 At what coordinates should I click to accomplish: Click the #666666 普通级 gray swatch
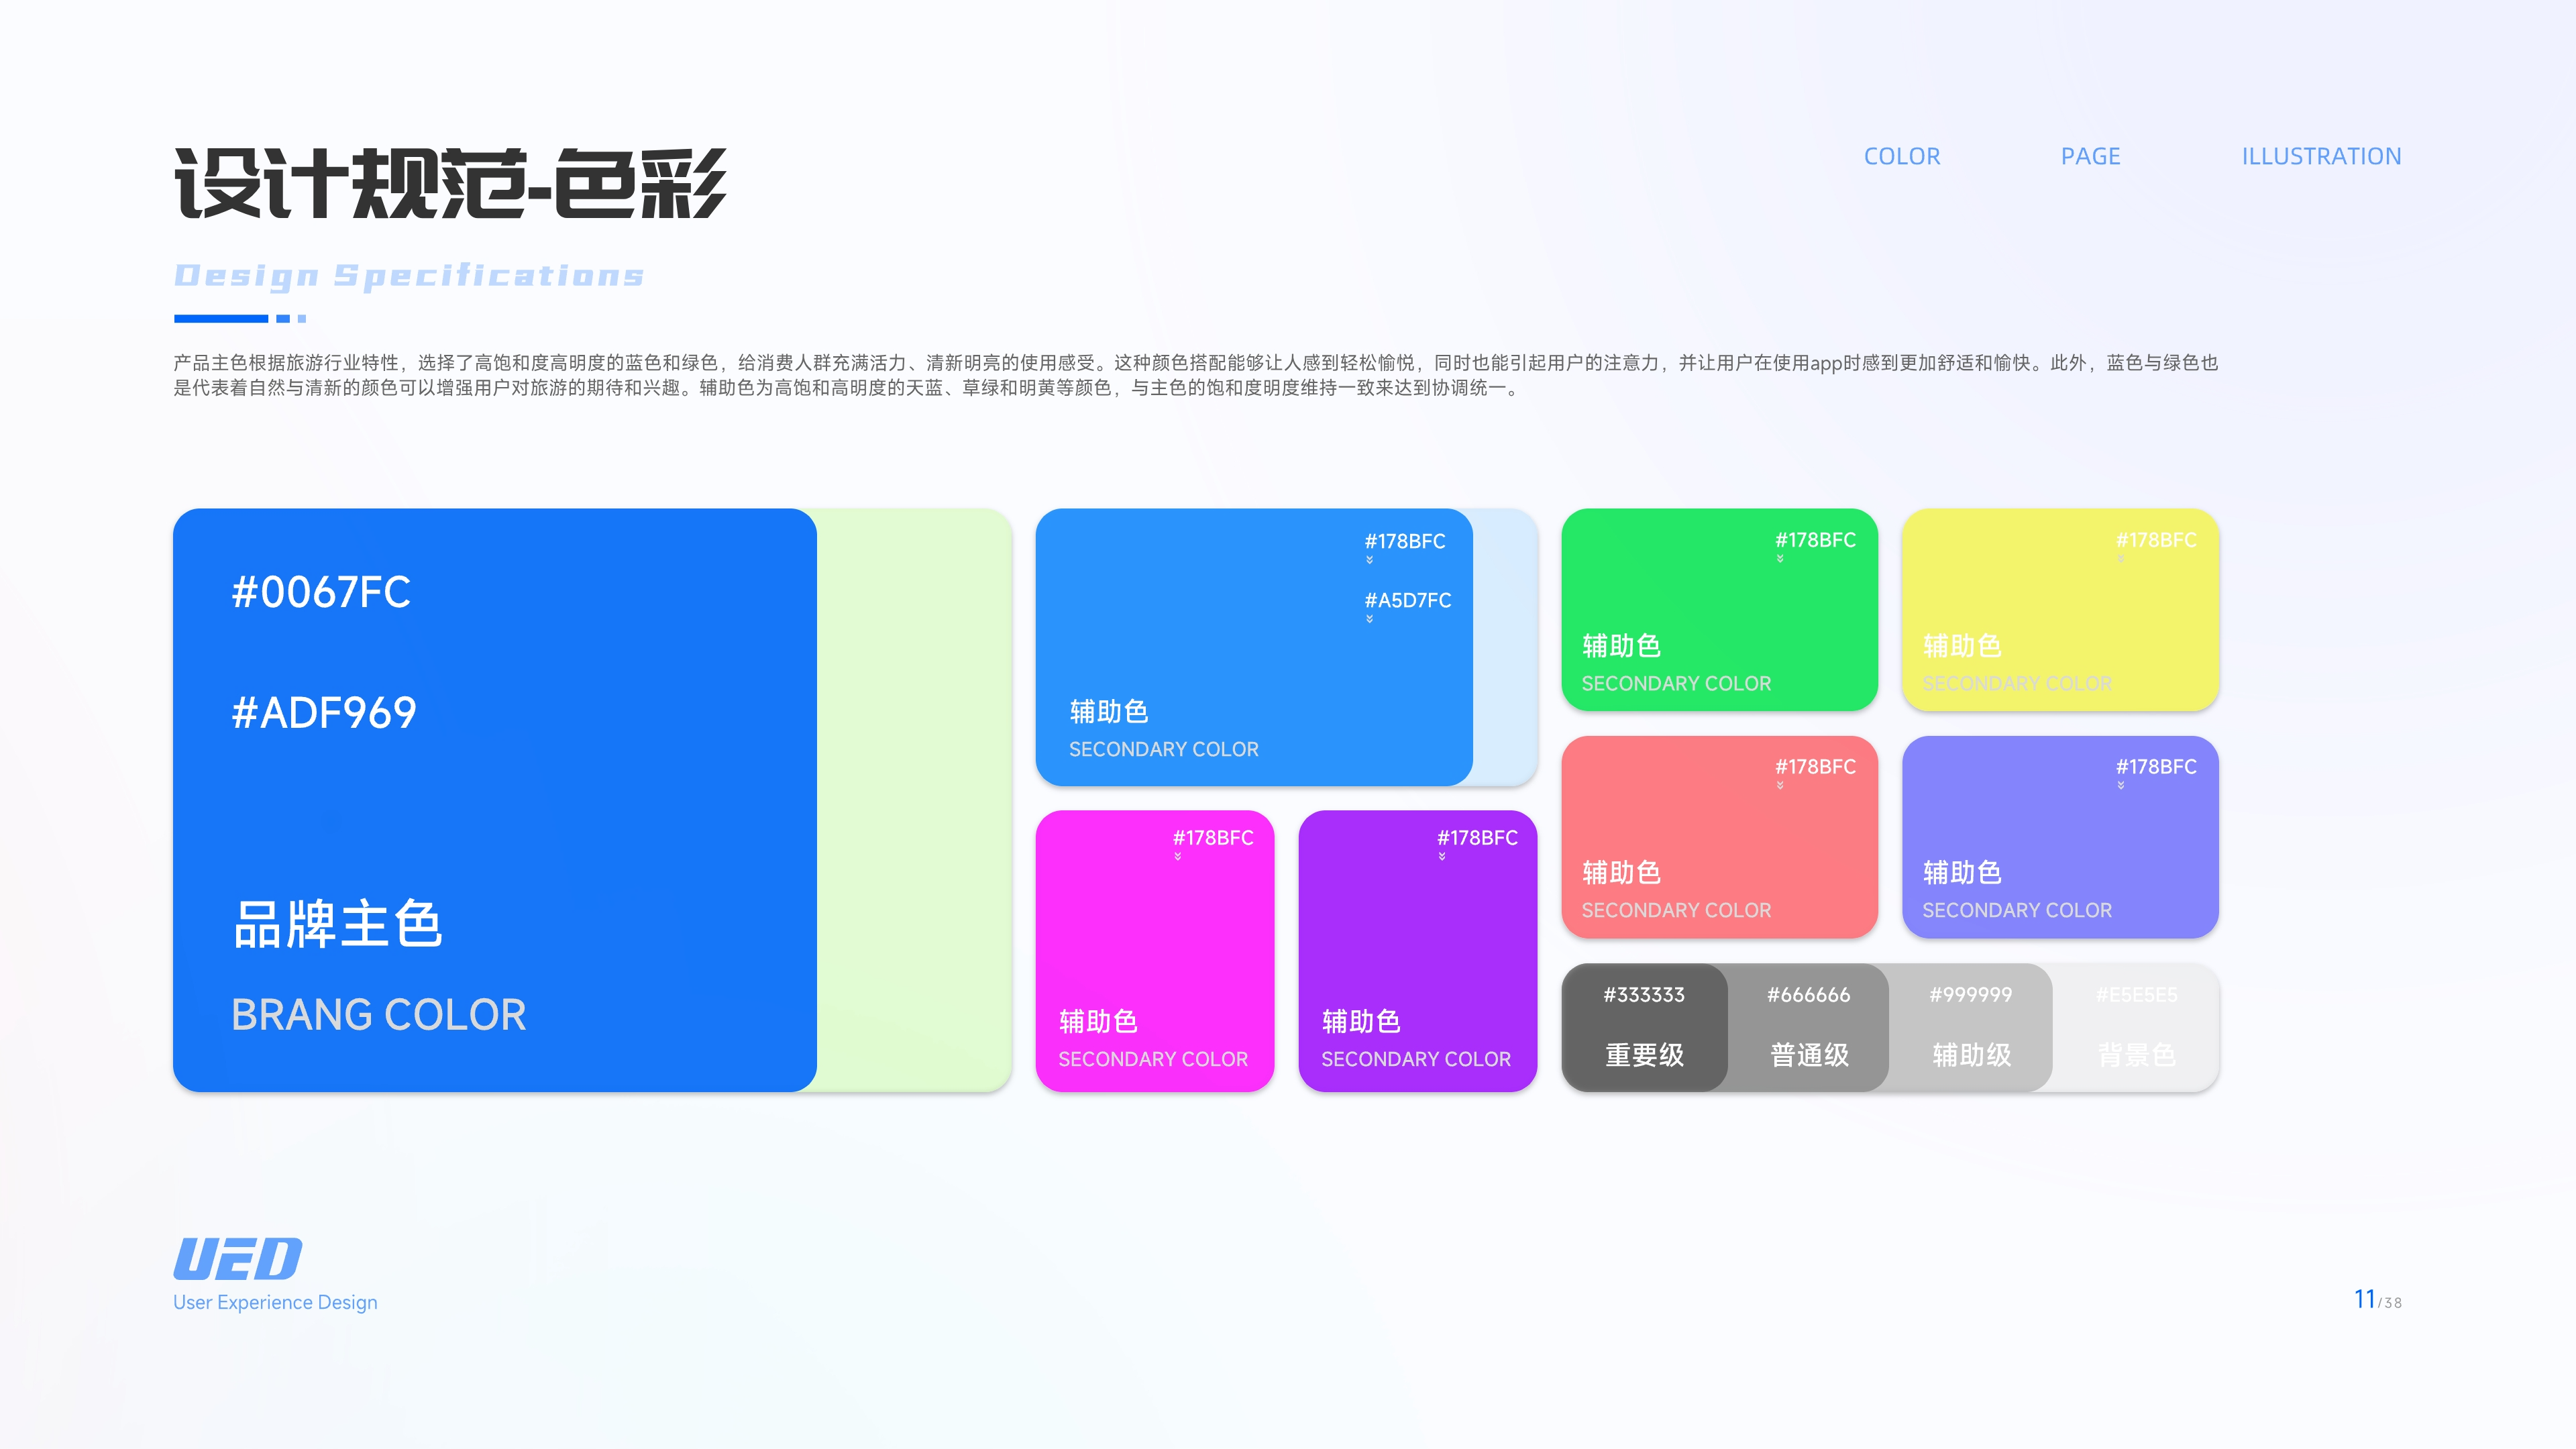[x=1808, y=1027]
